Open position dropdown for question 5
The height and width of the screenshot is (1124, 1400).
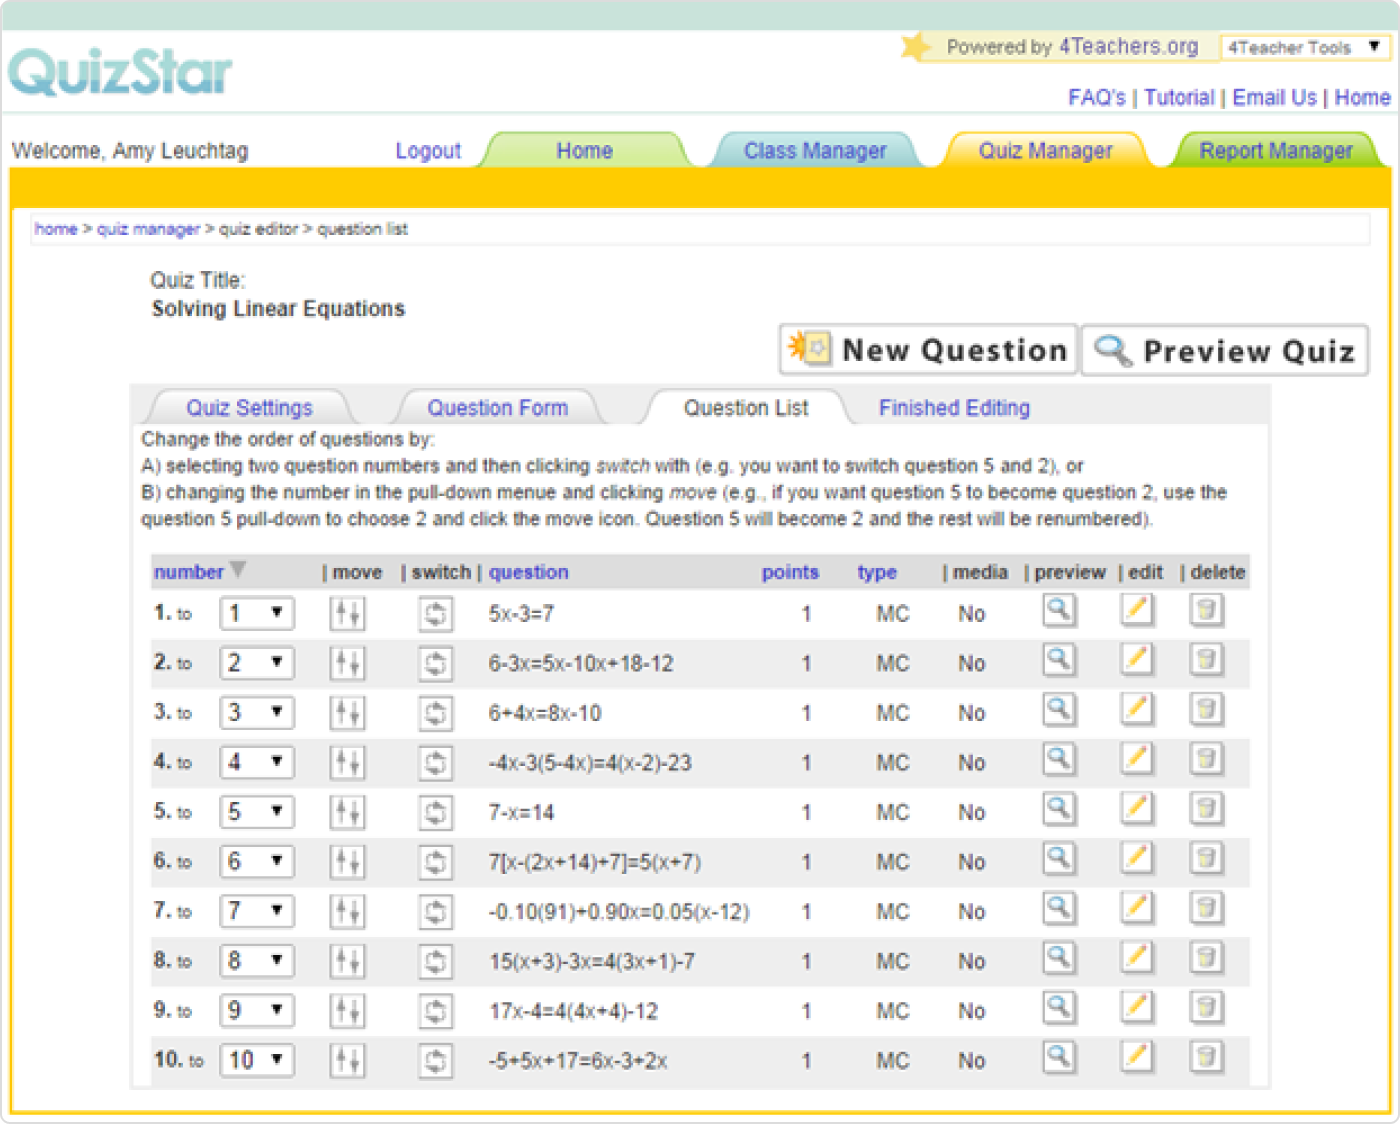click(x=257, y=811)
